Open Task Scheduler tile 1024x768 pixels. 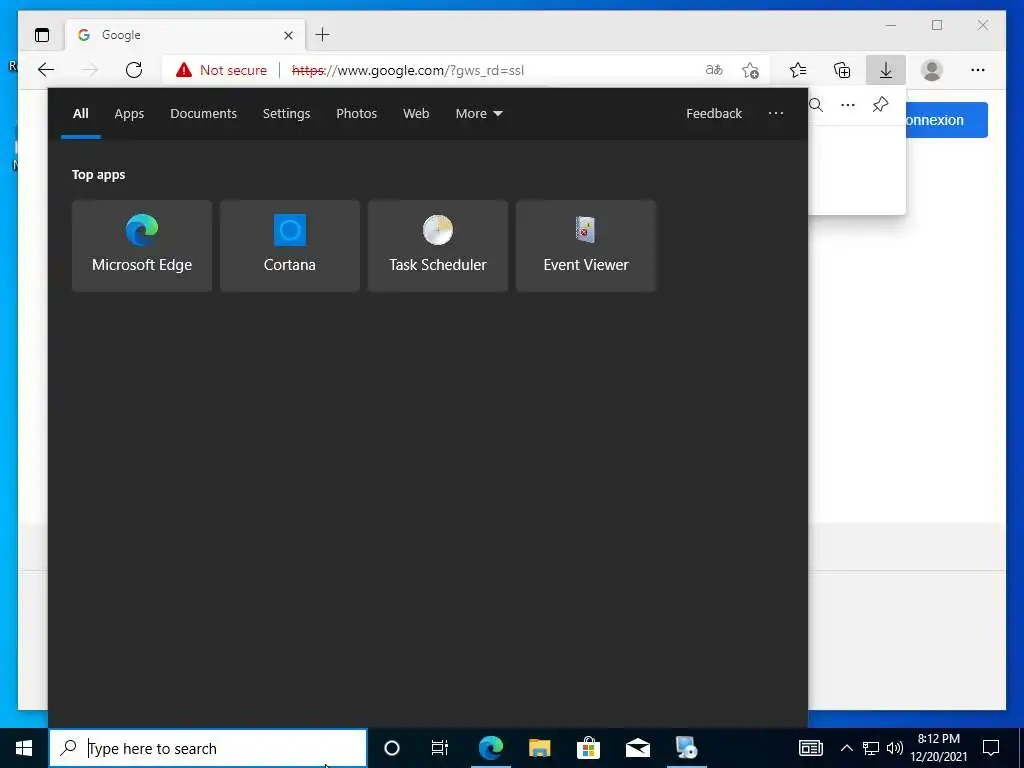438,246
